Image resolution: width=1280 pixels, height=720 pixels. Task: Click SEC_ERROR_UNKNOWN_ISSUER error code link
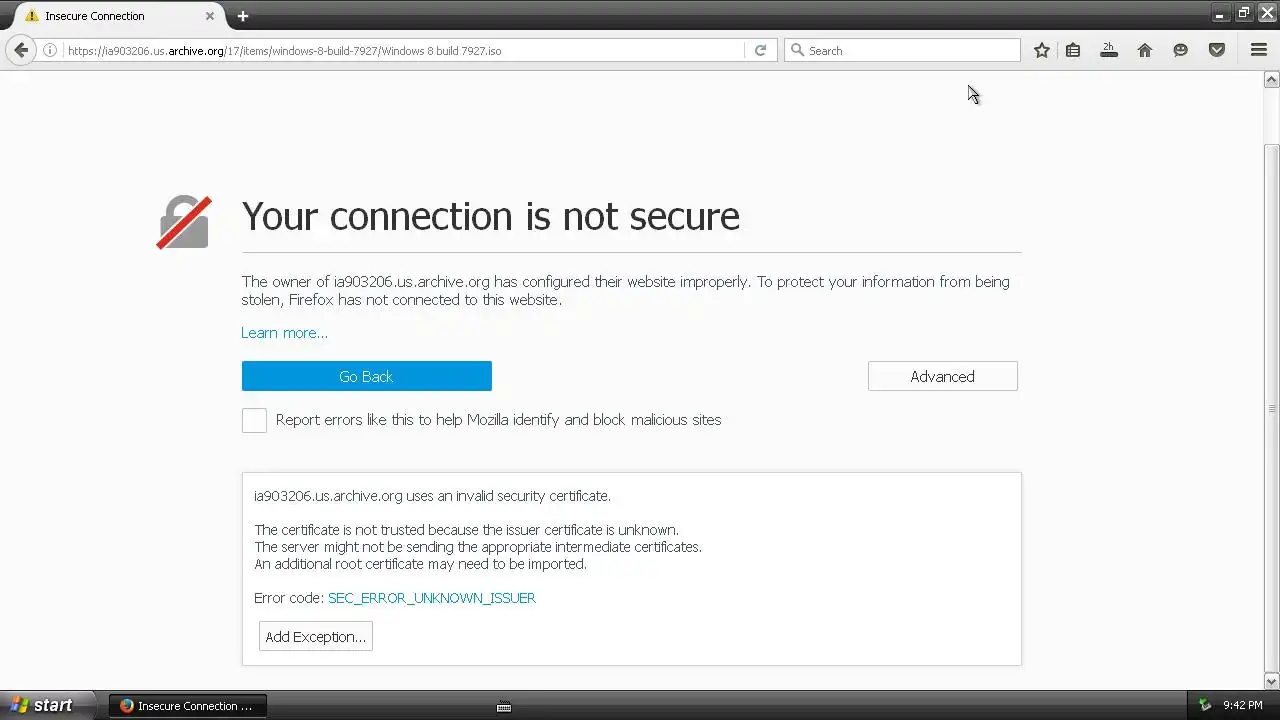click(x=431, y=598)
